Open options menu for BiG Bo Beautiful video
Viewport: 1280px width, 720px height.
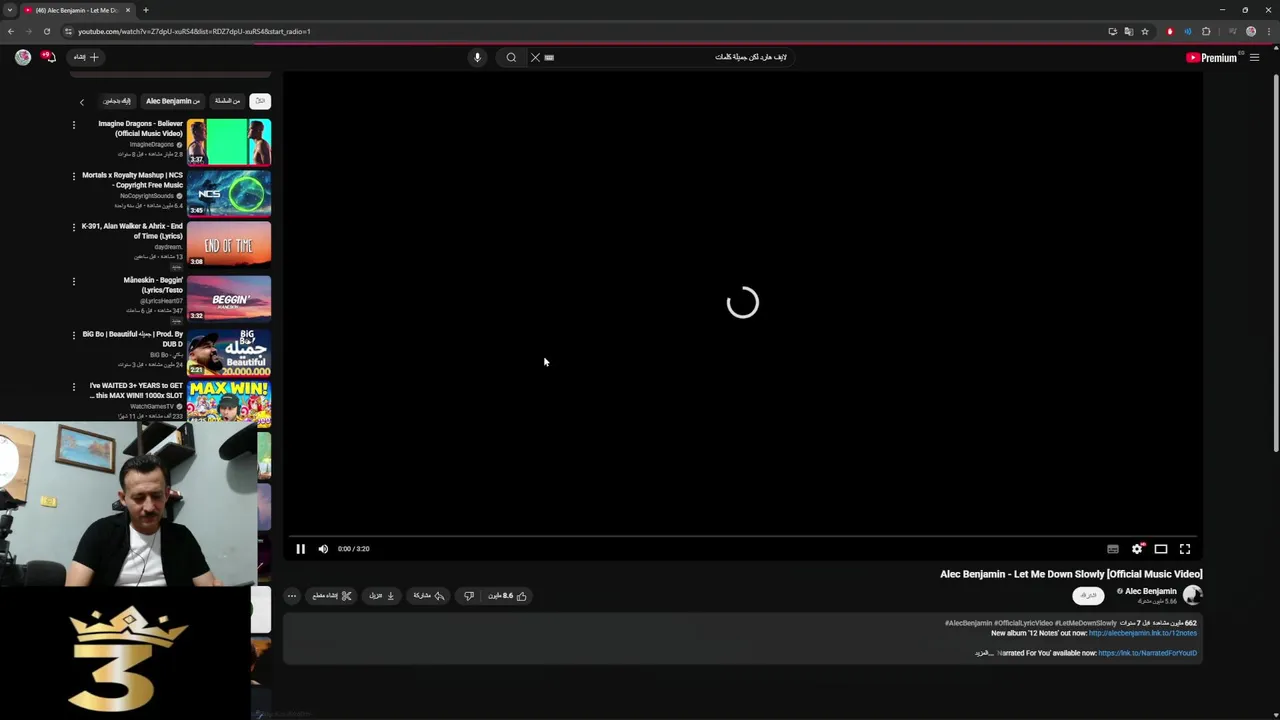[x=73, y=335]
